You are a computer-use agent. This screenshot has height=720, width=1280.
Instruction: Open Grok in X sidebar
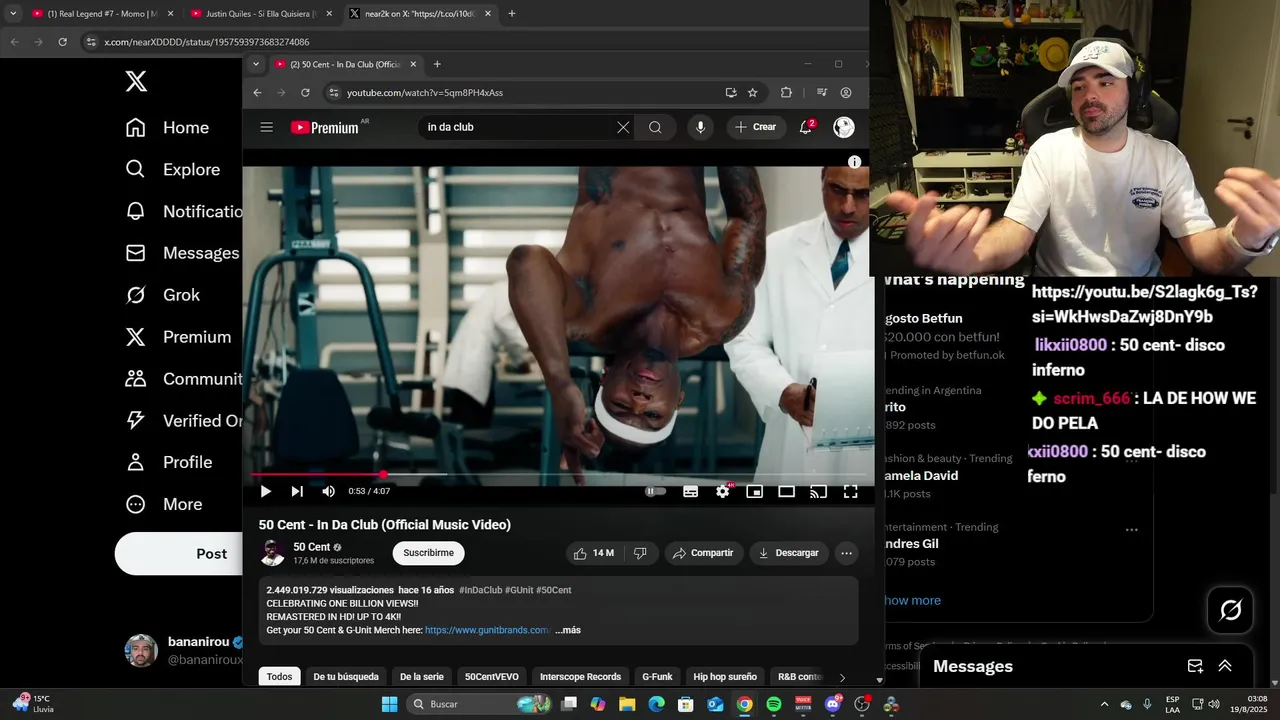click(162, 295)
